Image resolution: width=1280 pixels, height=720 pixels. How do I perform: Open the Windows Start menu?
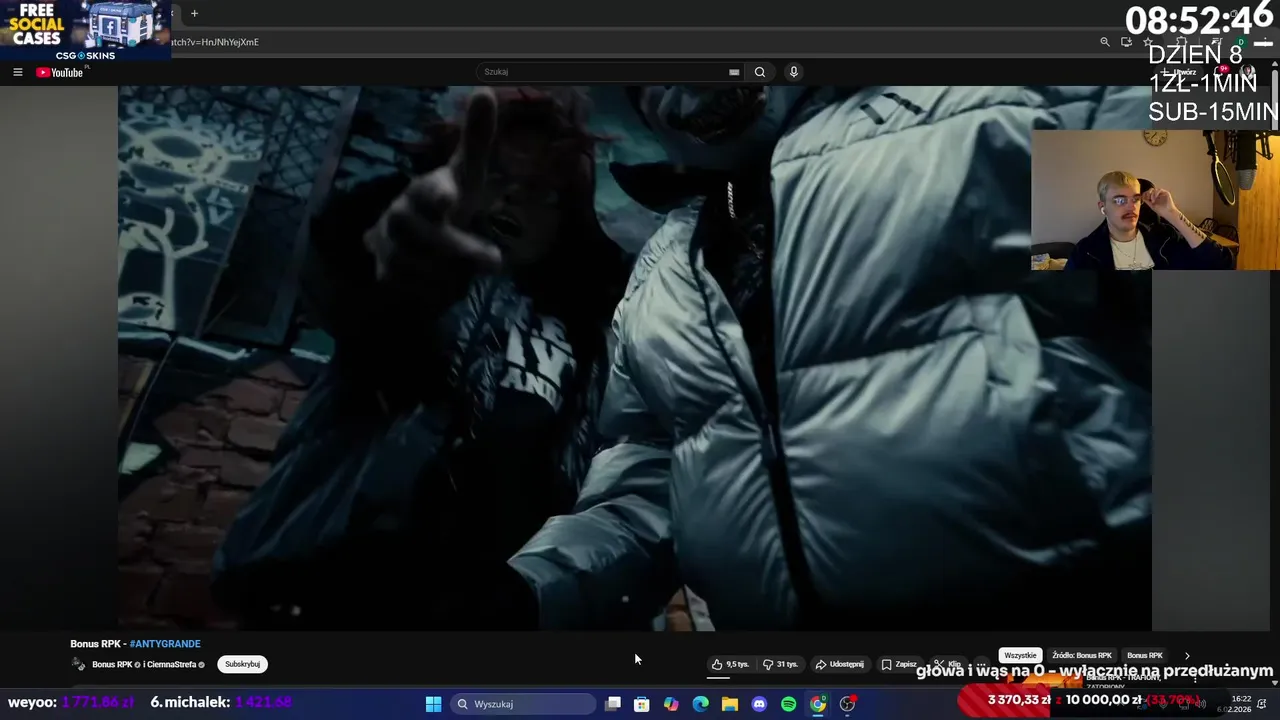433,704
